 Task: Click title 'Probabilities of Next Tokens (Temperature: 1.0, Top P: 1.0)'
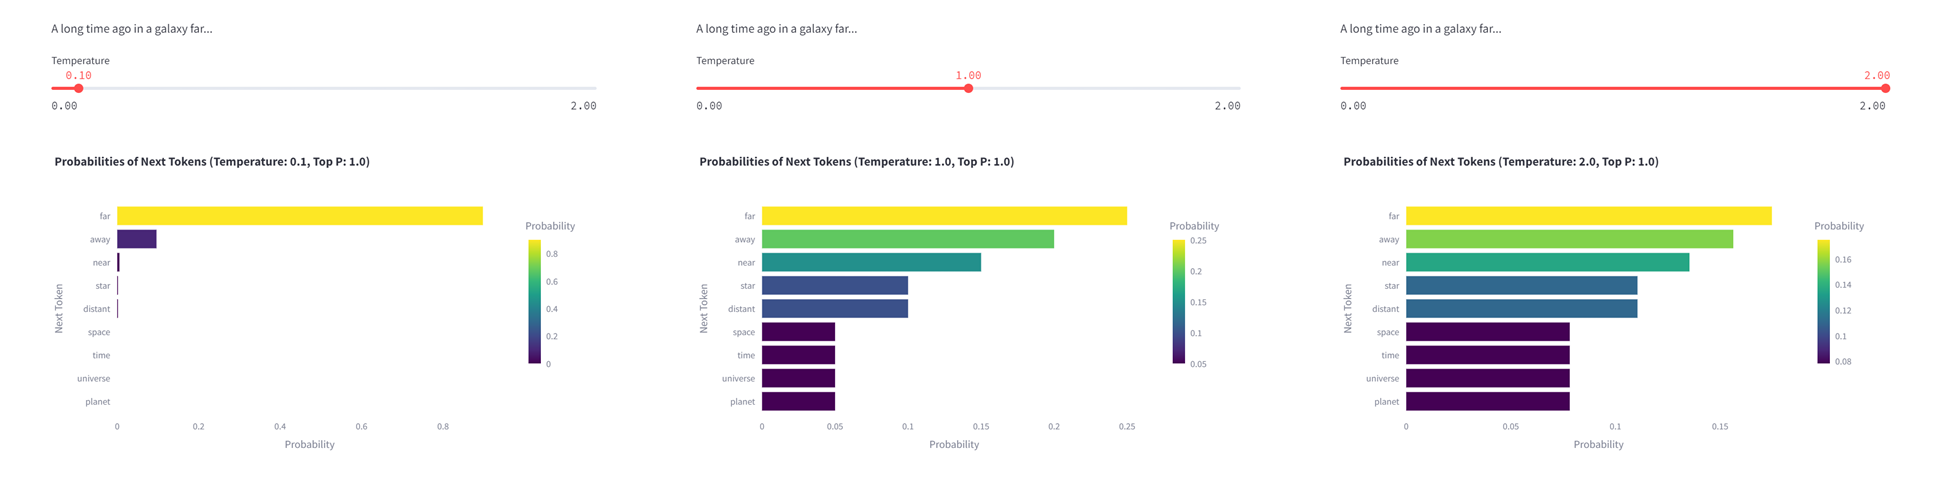(857, 162)
